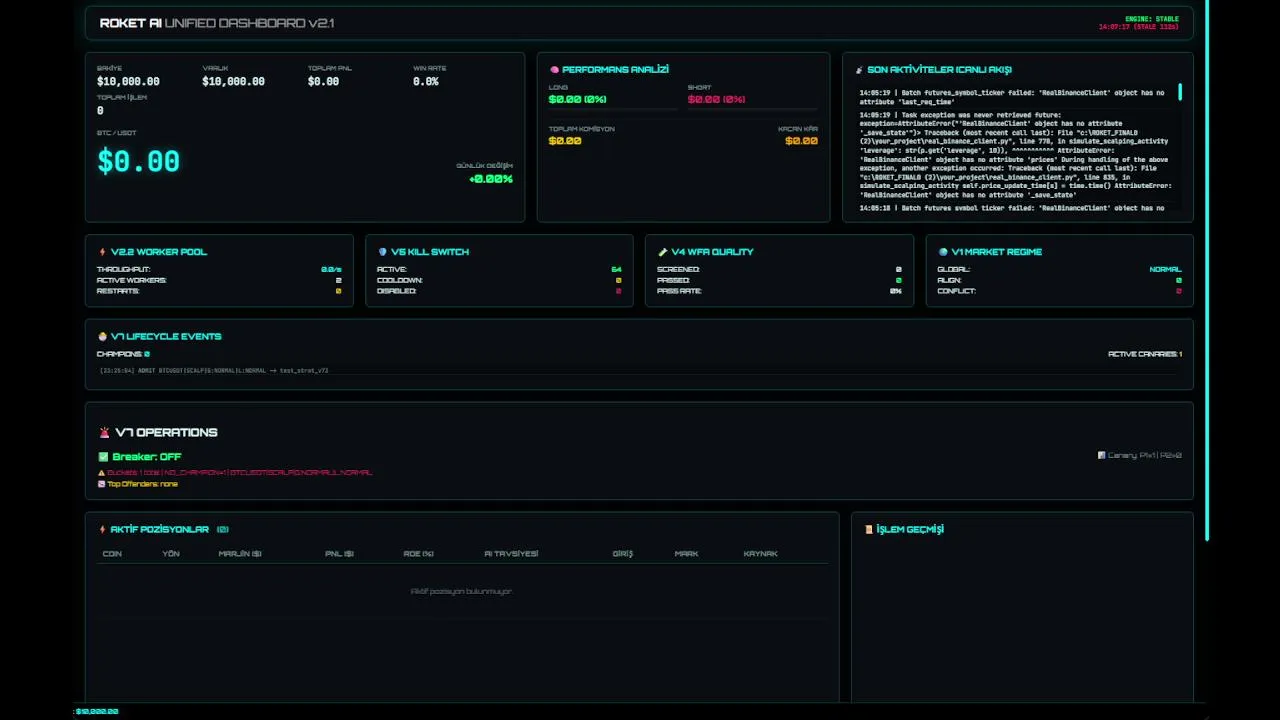Click the WIN RATE 0.0% value
Image resolution: width=1280 pixels, height=720 pixels.
426,82
